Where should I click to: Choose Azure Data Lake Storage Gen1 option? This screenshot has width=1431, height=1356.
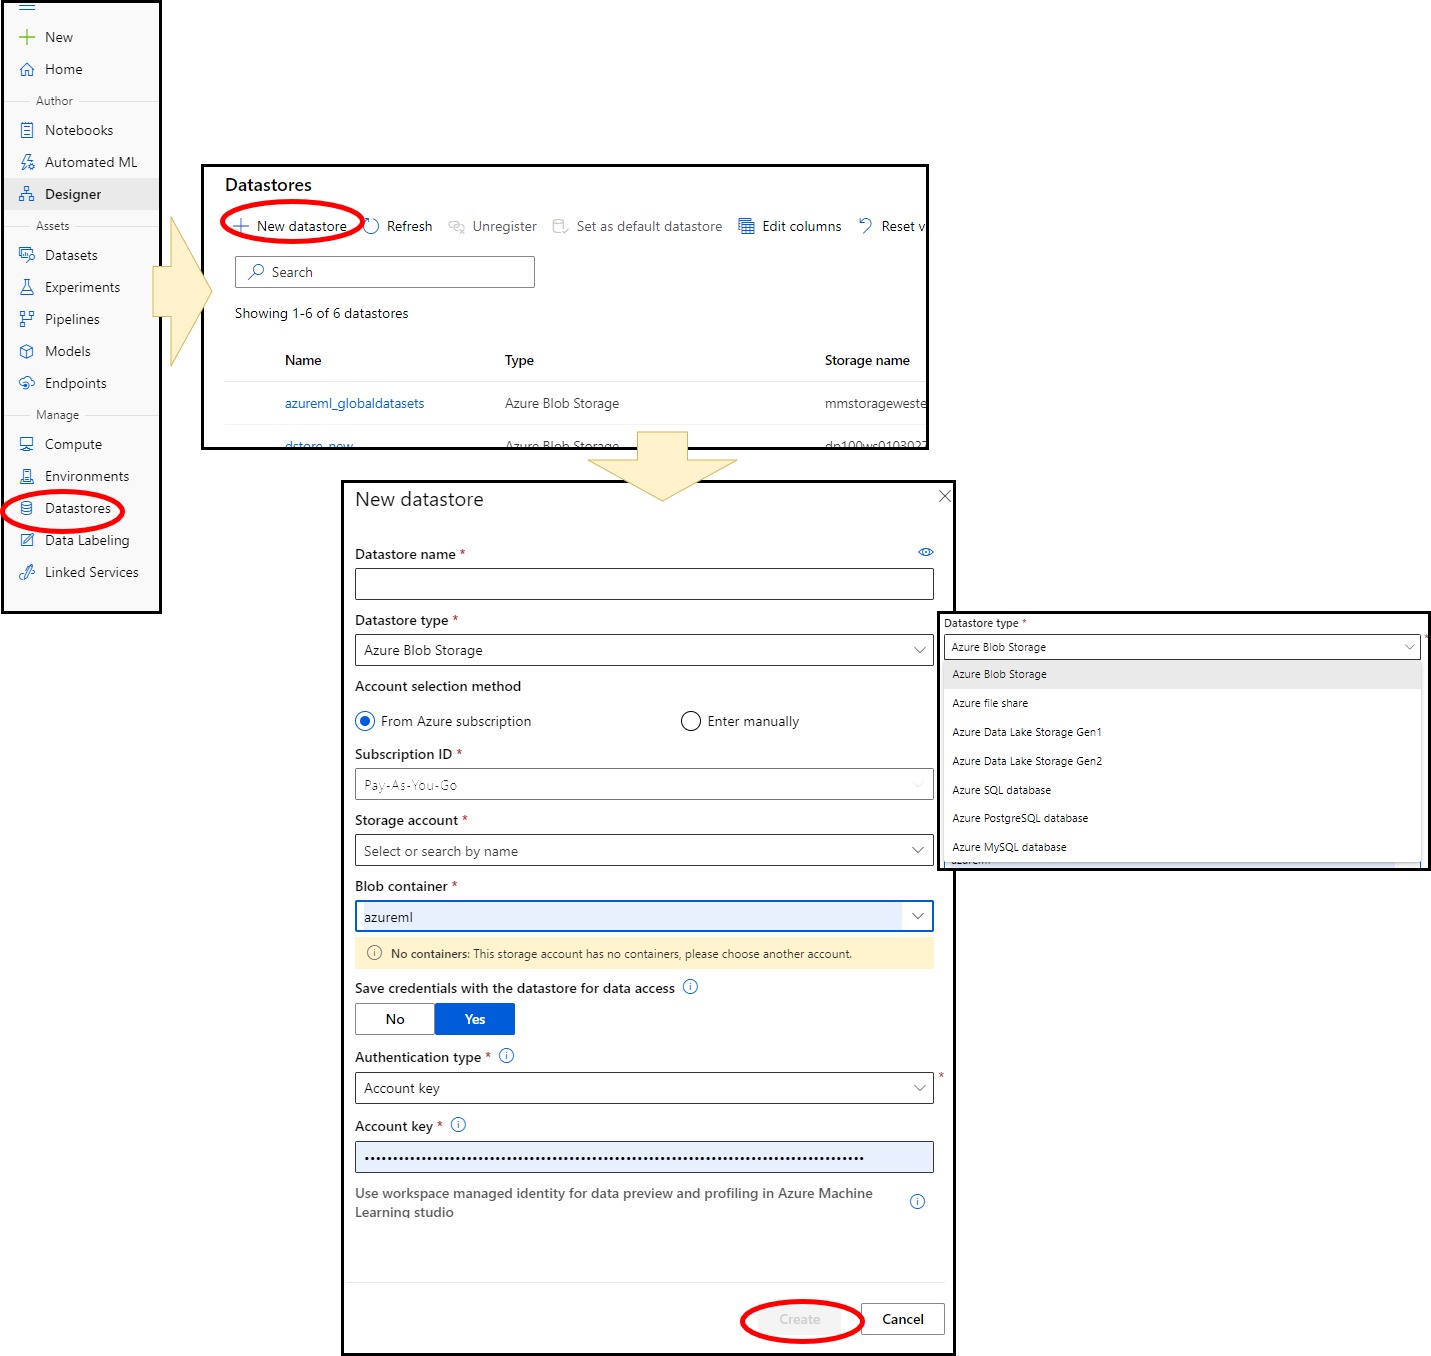[1182, 732]
